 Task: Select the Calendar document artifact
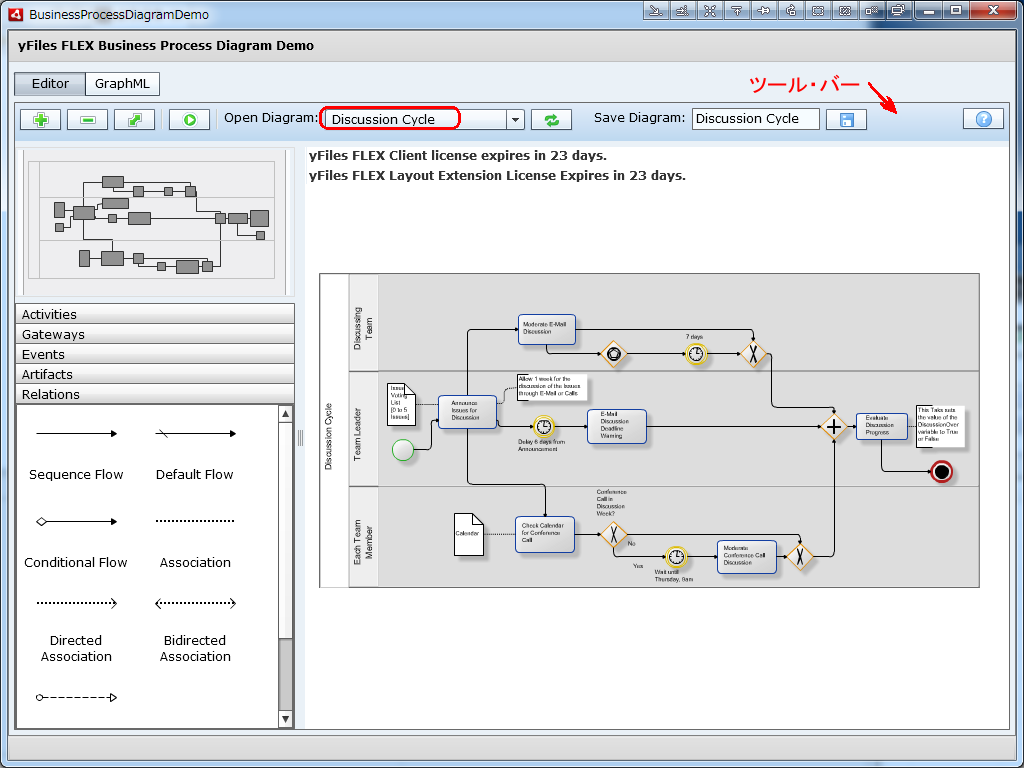468,534
